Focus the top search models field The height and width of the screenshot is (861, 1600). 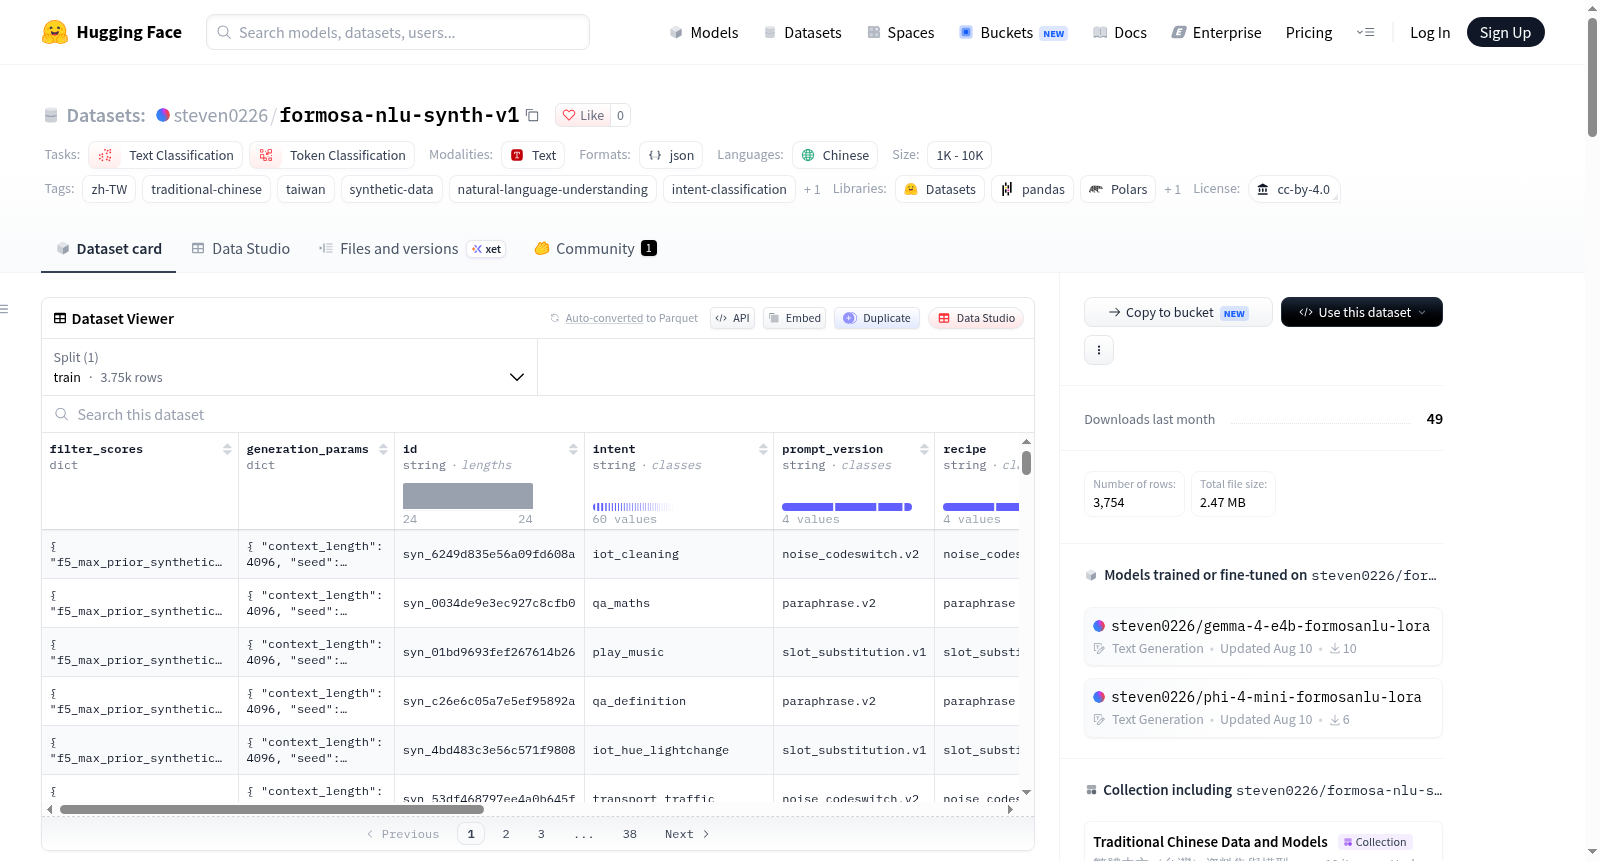[398, 32]
